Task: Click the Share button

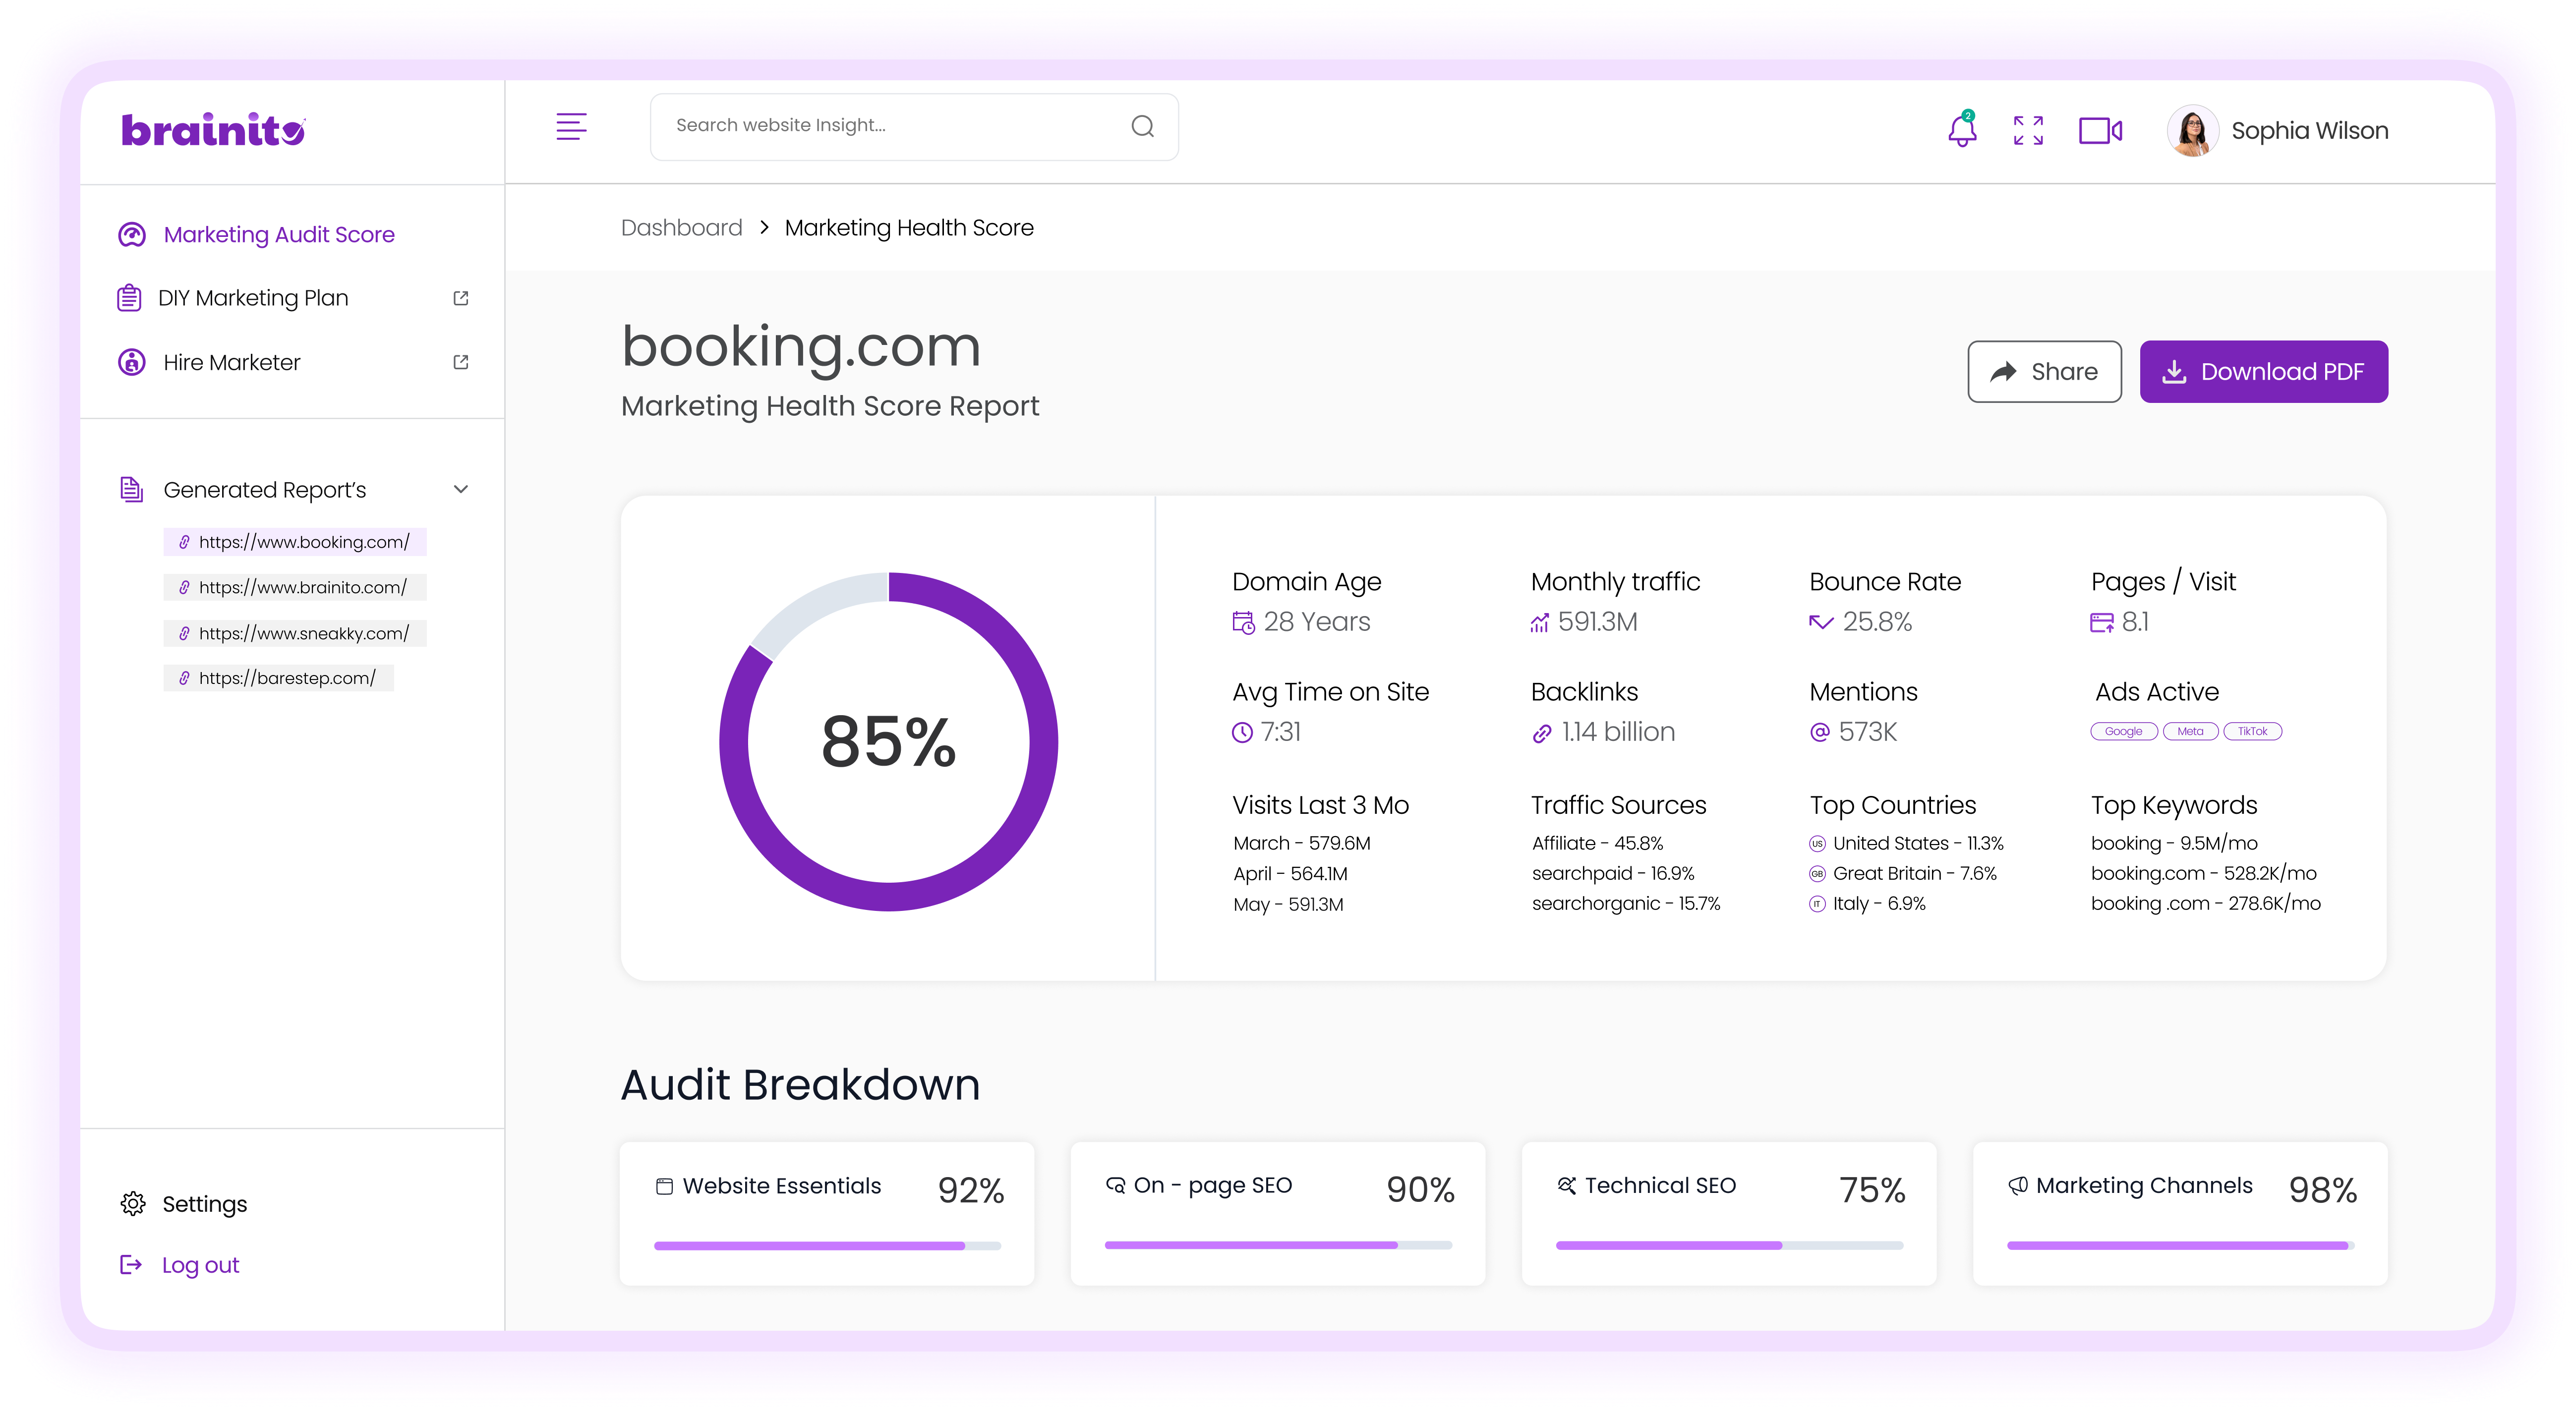Action: [2044, 372]
